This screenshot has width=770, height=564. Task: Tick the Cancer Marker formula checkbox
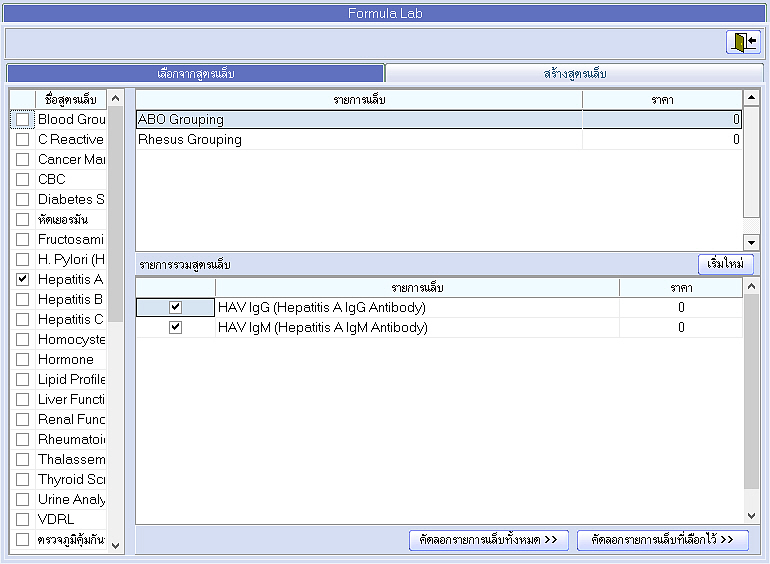tap(23, 160)
